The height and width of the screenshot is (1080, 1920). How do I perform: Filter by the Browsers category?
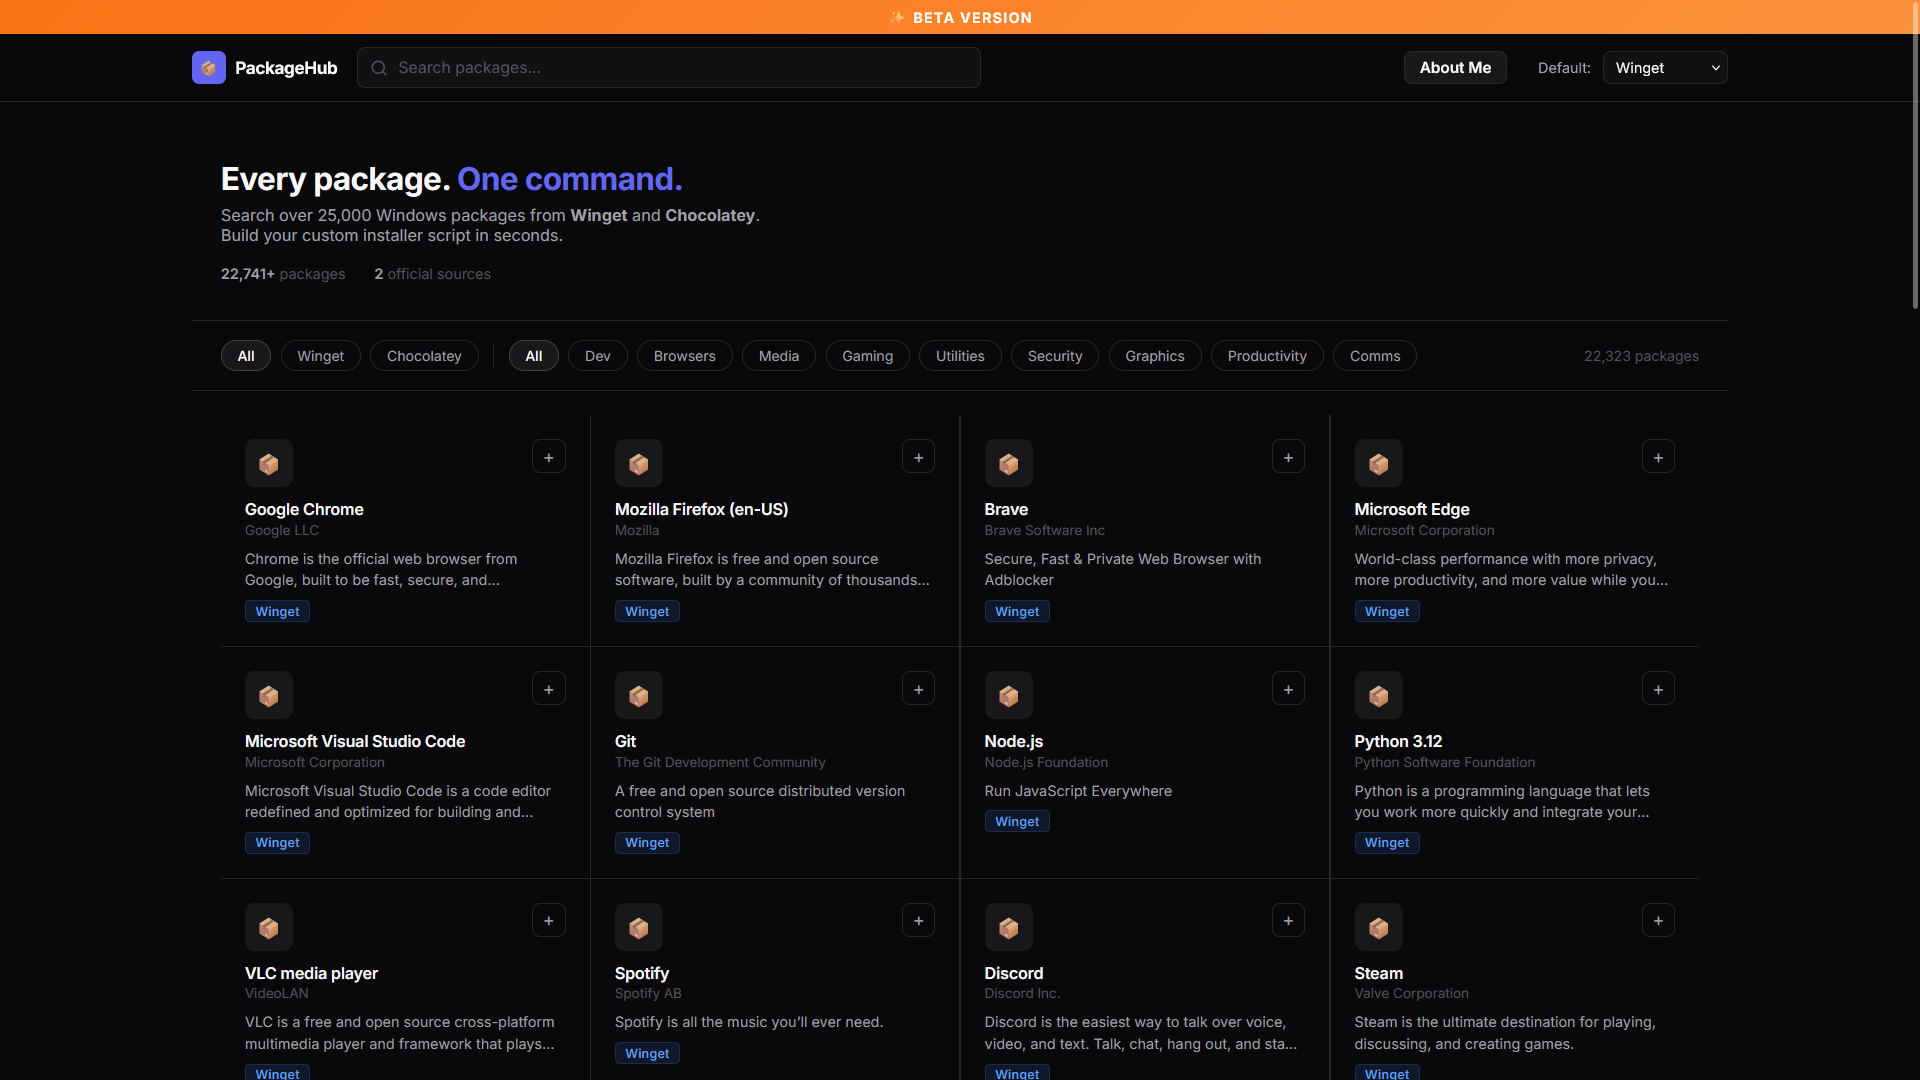685,356
